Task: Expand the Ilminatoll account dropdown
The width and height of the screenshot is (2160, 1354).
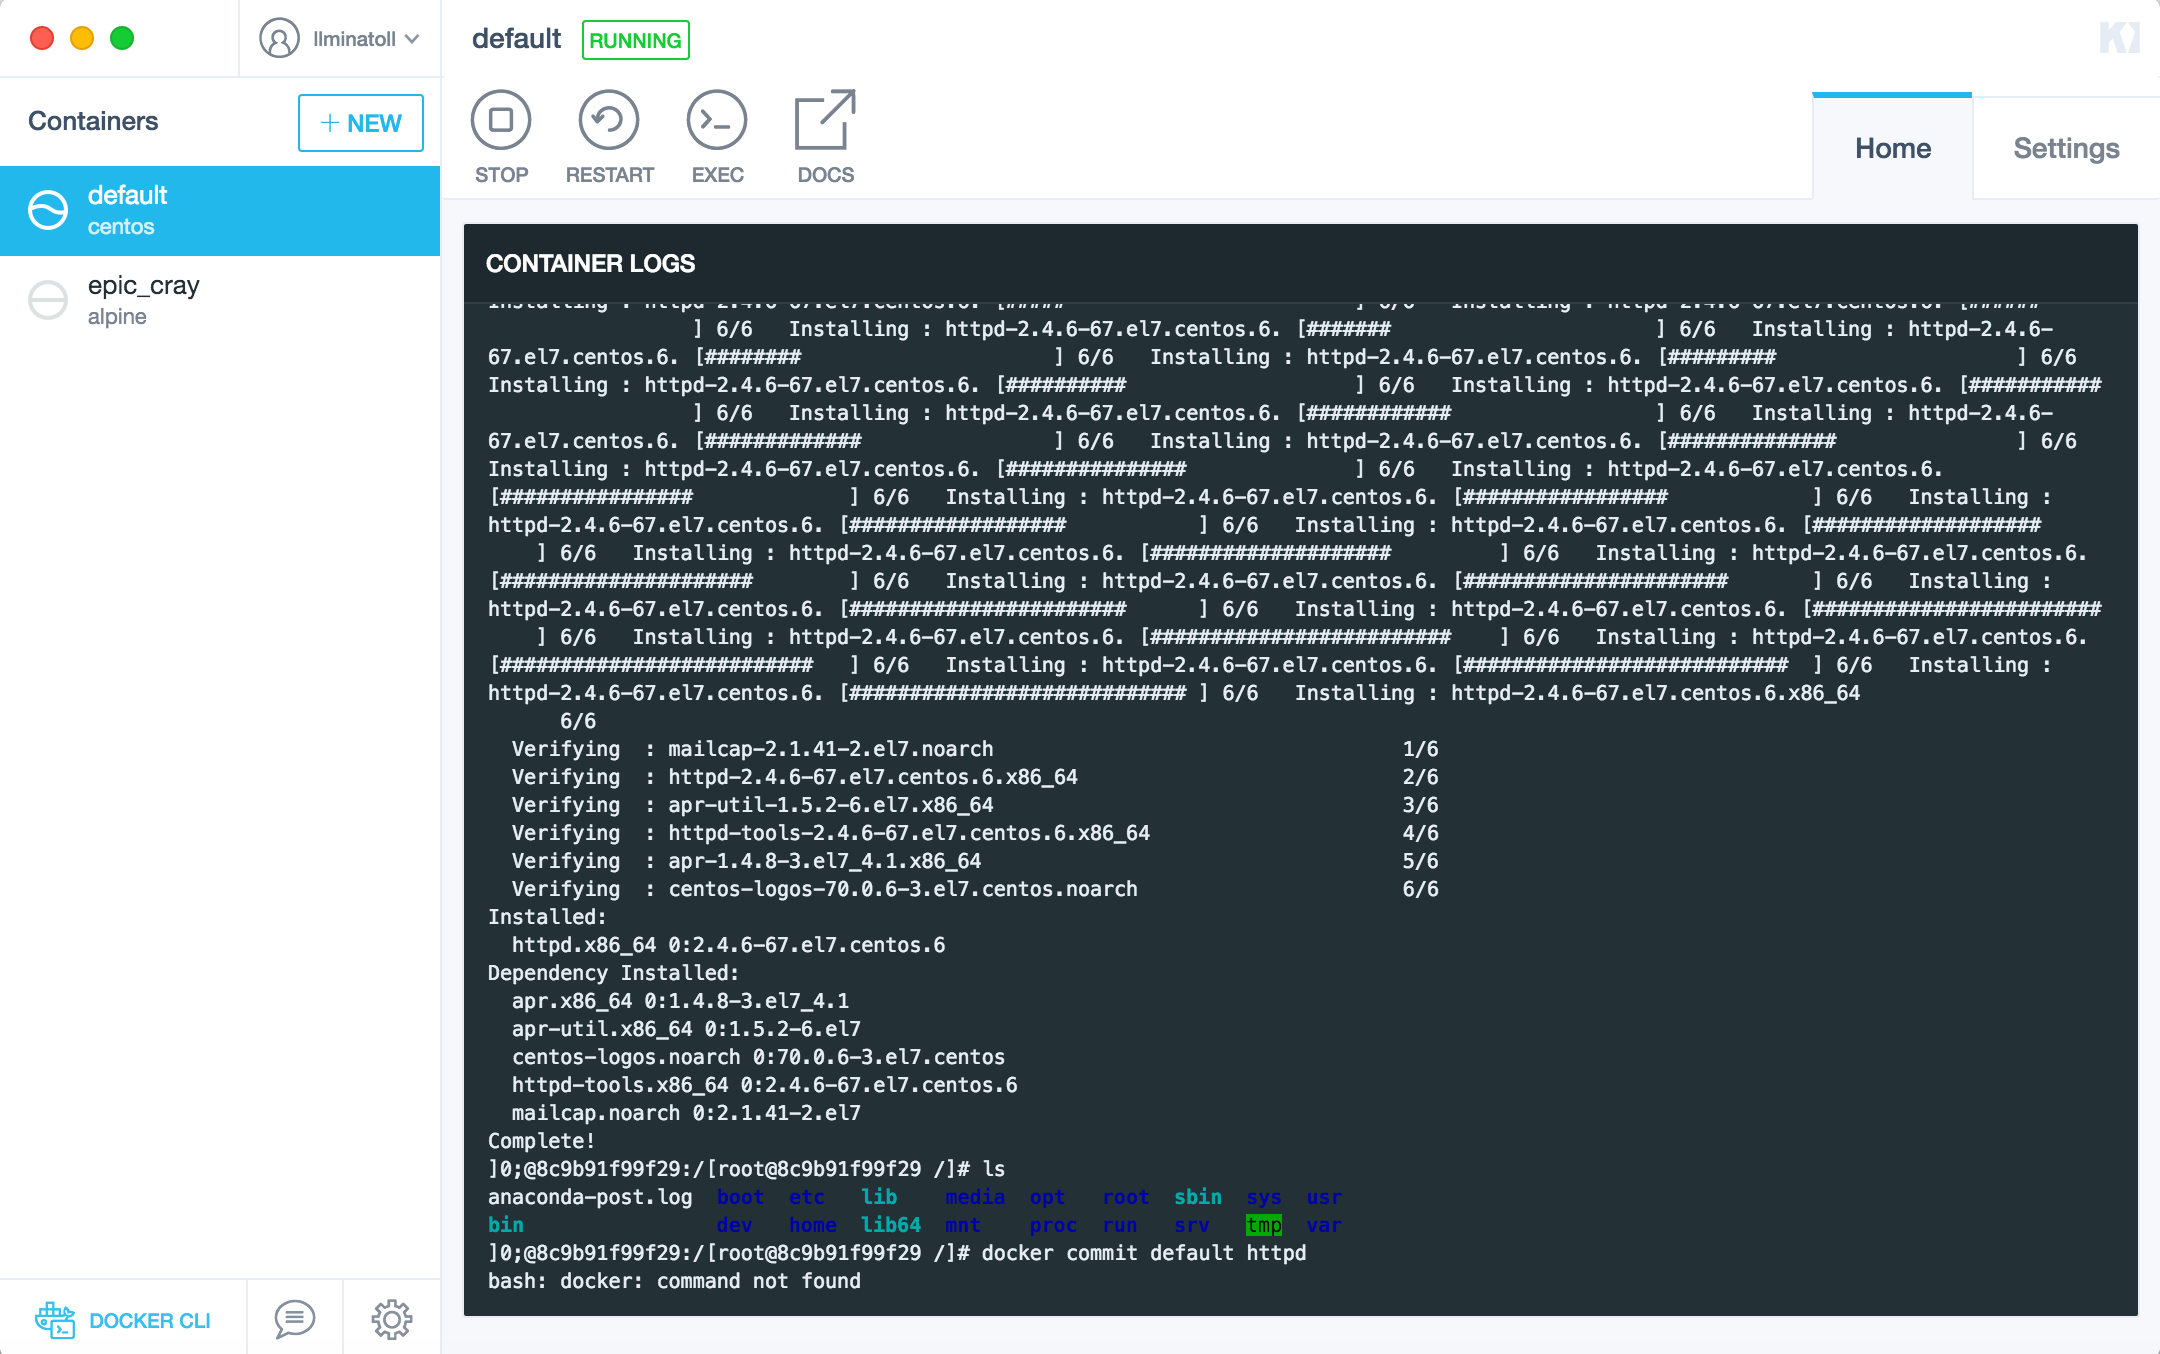Action: click(x=411, y=39)
